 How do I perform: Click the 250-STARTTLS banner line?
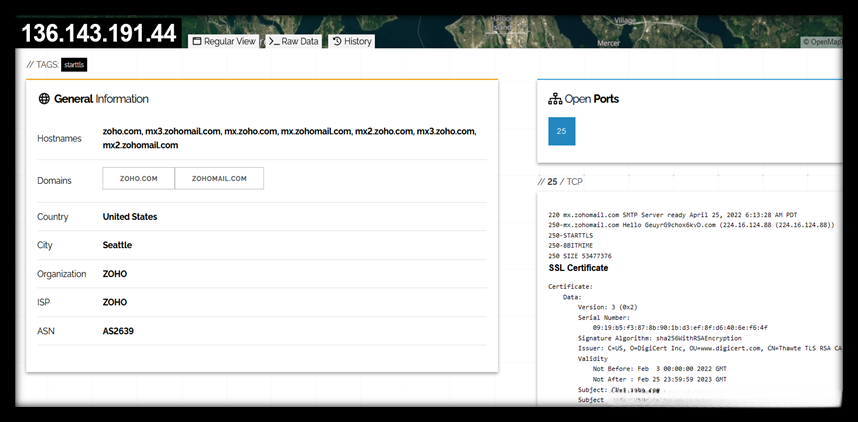point(570,235)
